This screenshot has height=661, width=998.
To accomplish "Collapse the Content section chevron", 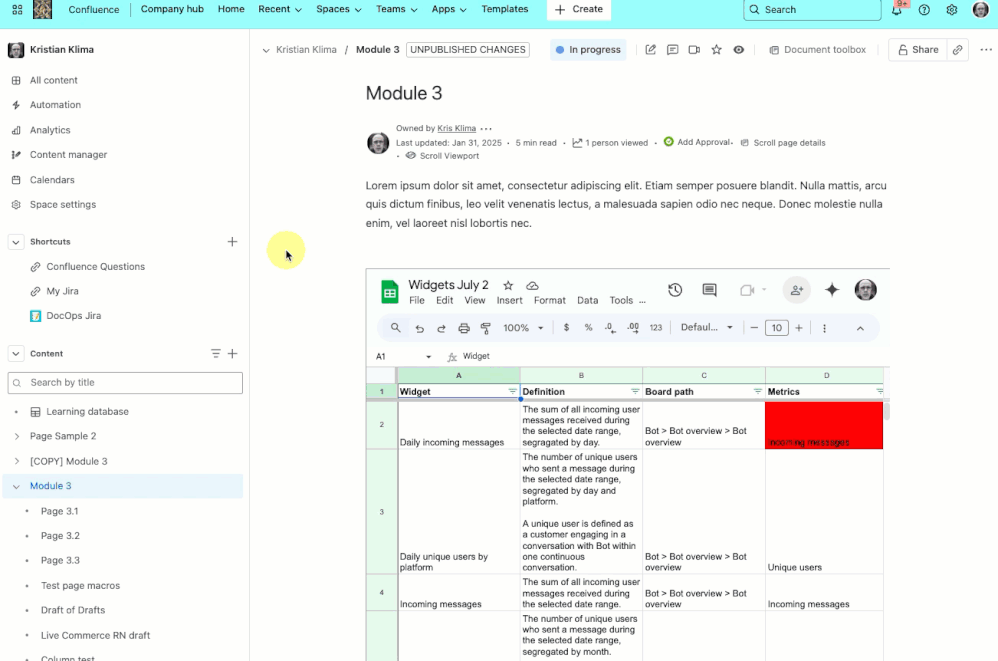I will point(16,354).
